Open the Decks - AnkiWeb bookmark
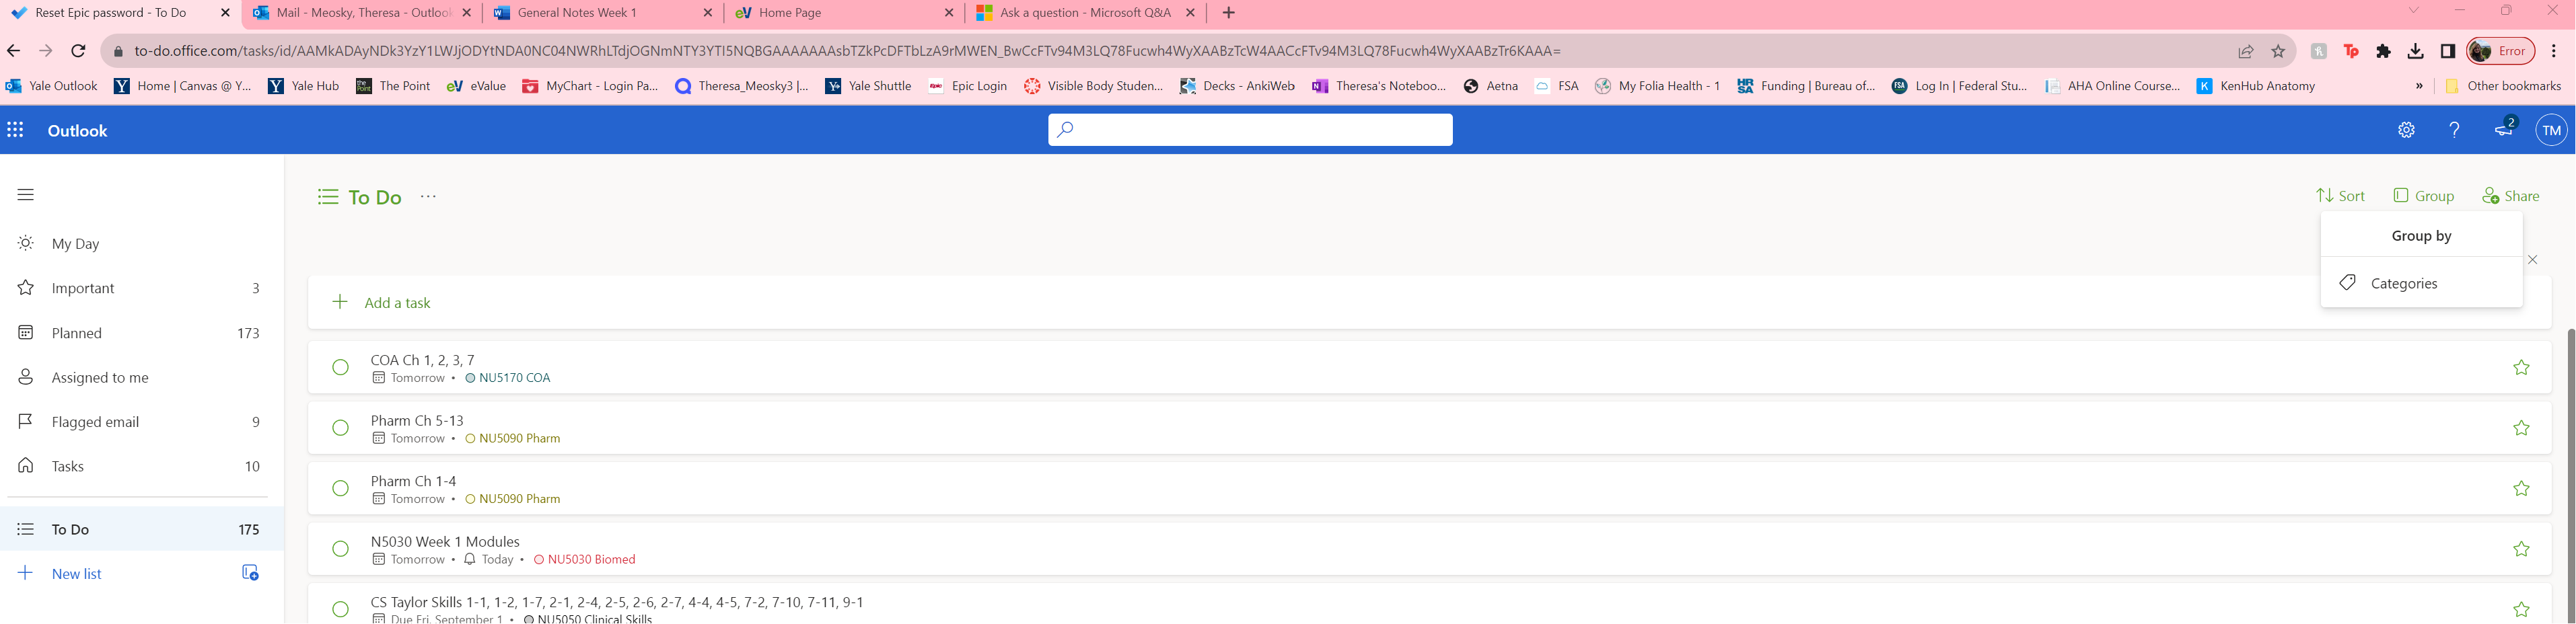2576x624 pixels. [1237, 86]
